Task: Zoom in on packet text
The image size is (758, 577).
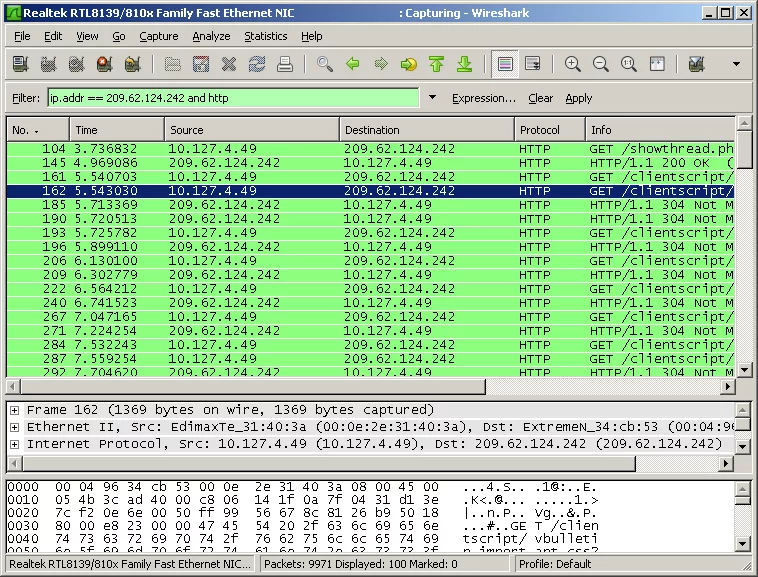Action: click(572, 64)
